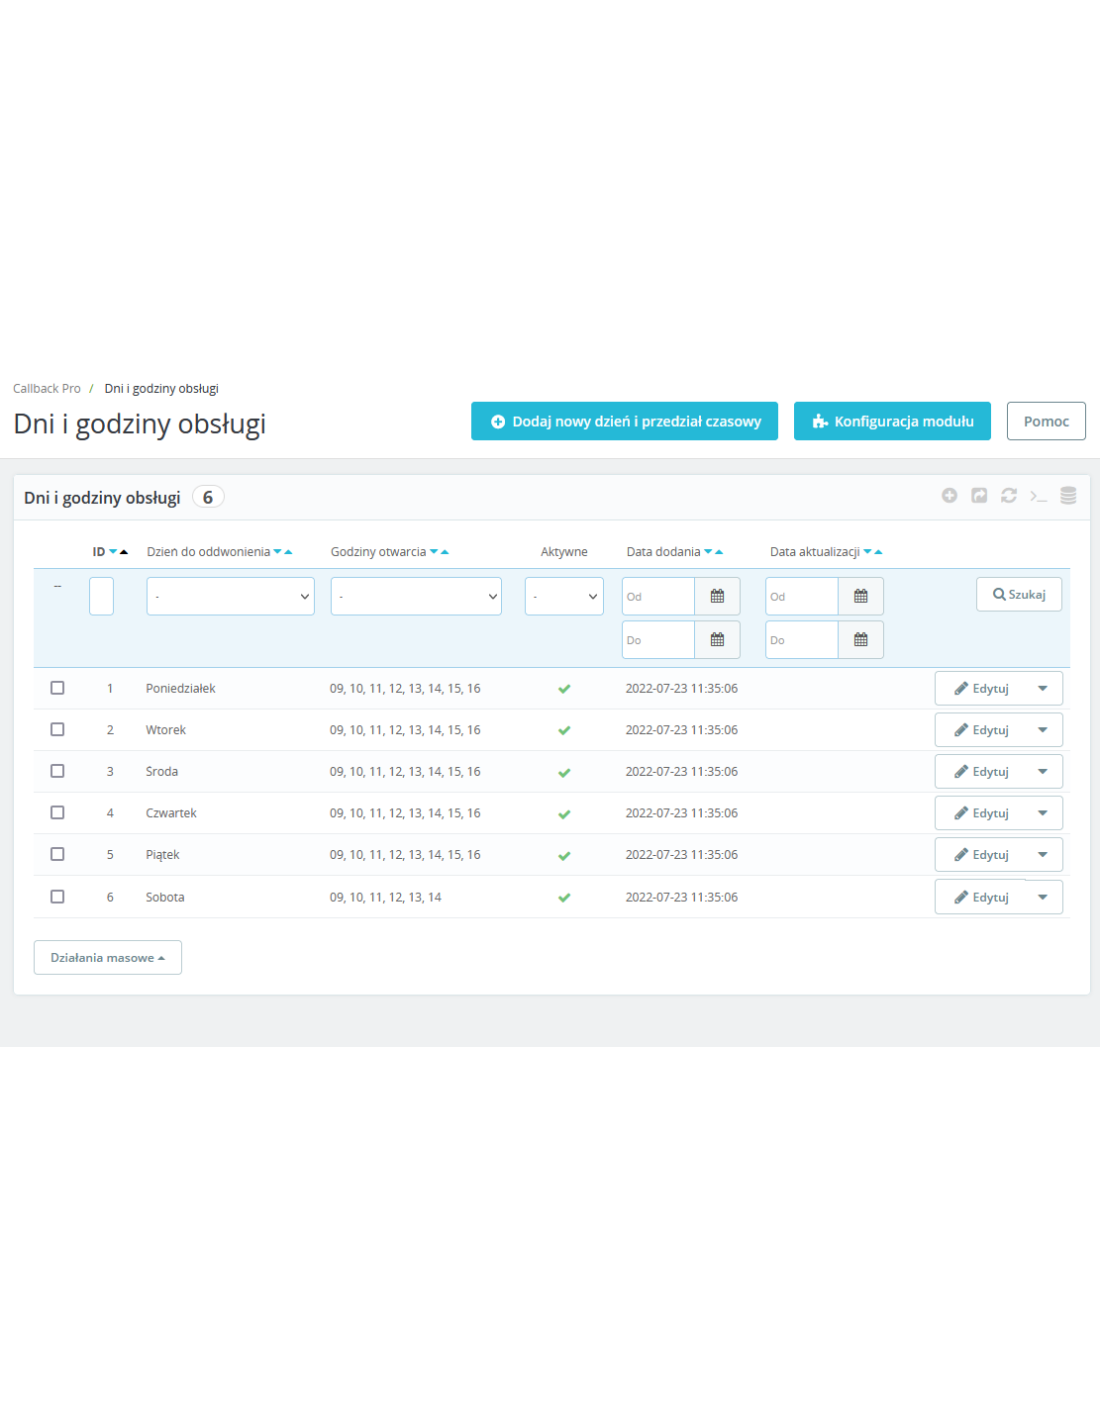Edit the Piątek entry

coord(981,855)
